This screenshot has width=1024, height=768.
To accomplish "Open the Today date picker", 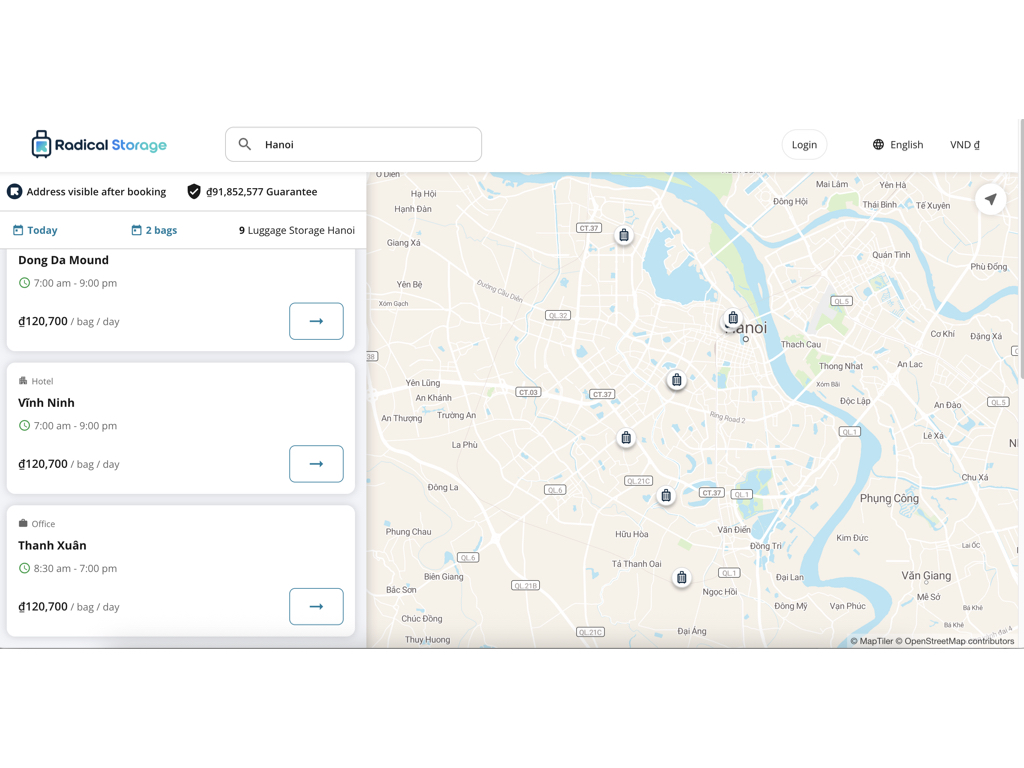I will click(35, 230).
